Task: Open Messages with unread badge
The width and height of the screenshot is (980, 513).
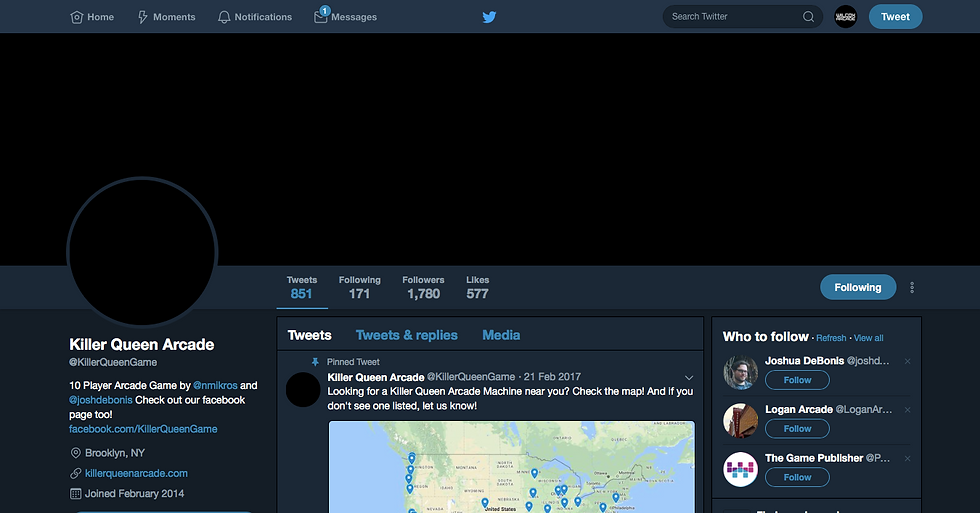Action: [346, 16]
